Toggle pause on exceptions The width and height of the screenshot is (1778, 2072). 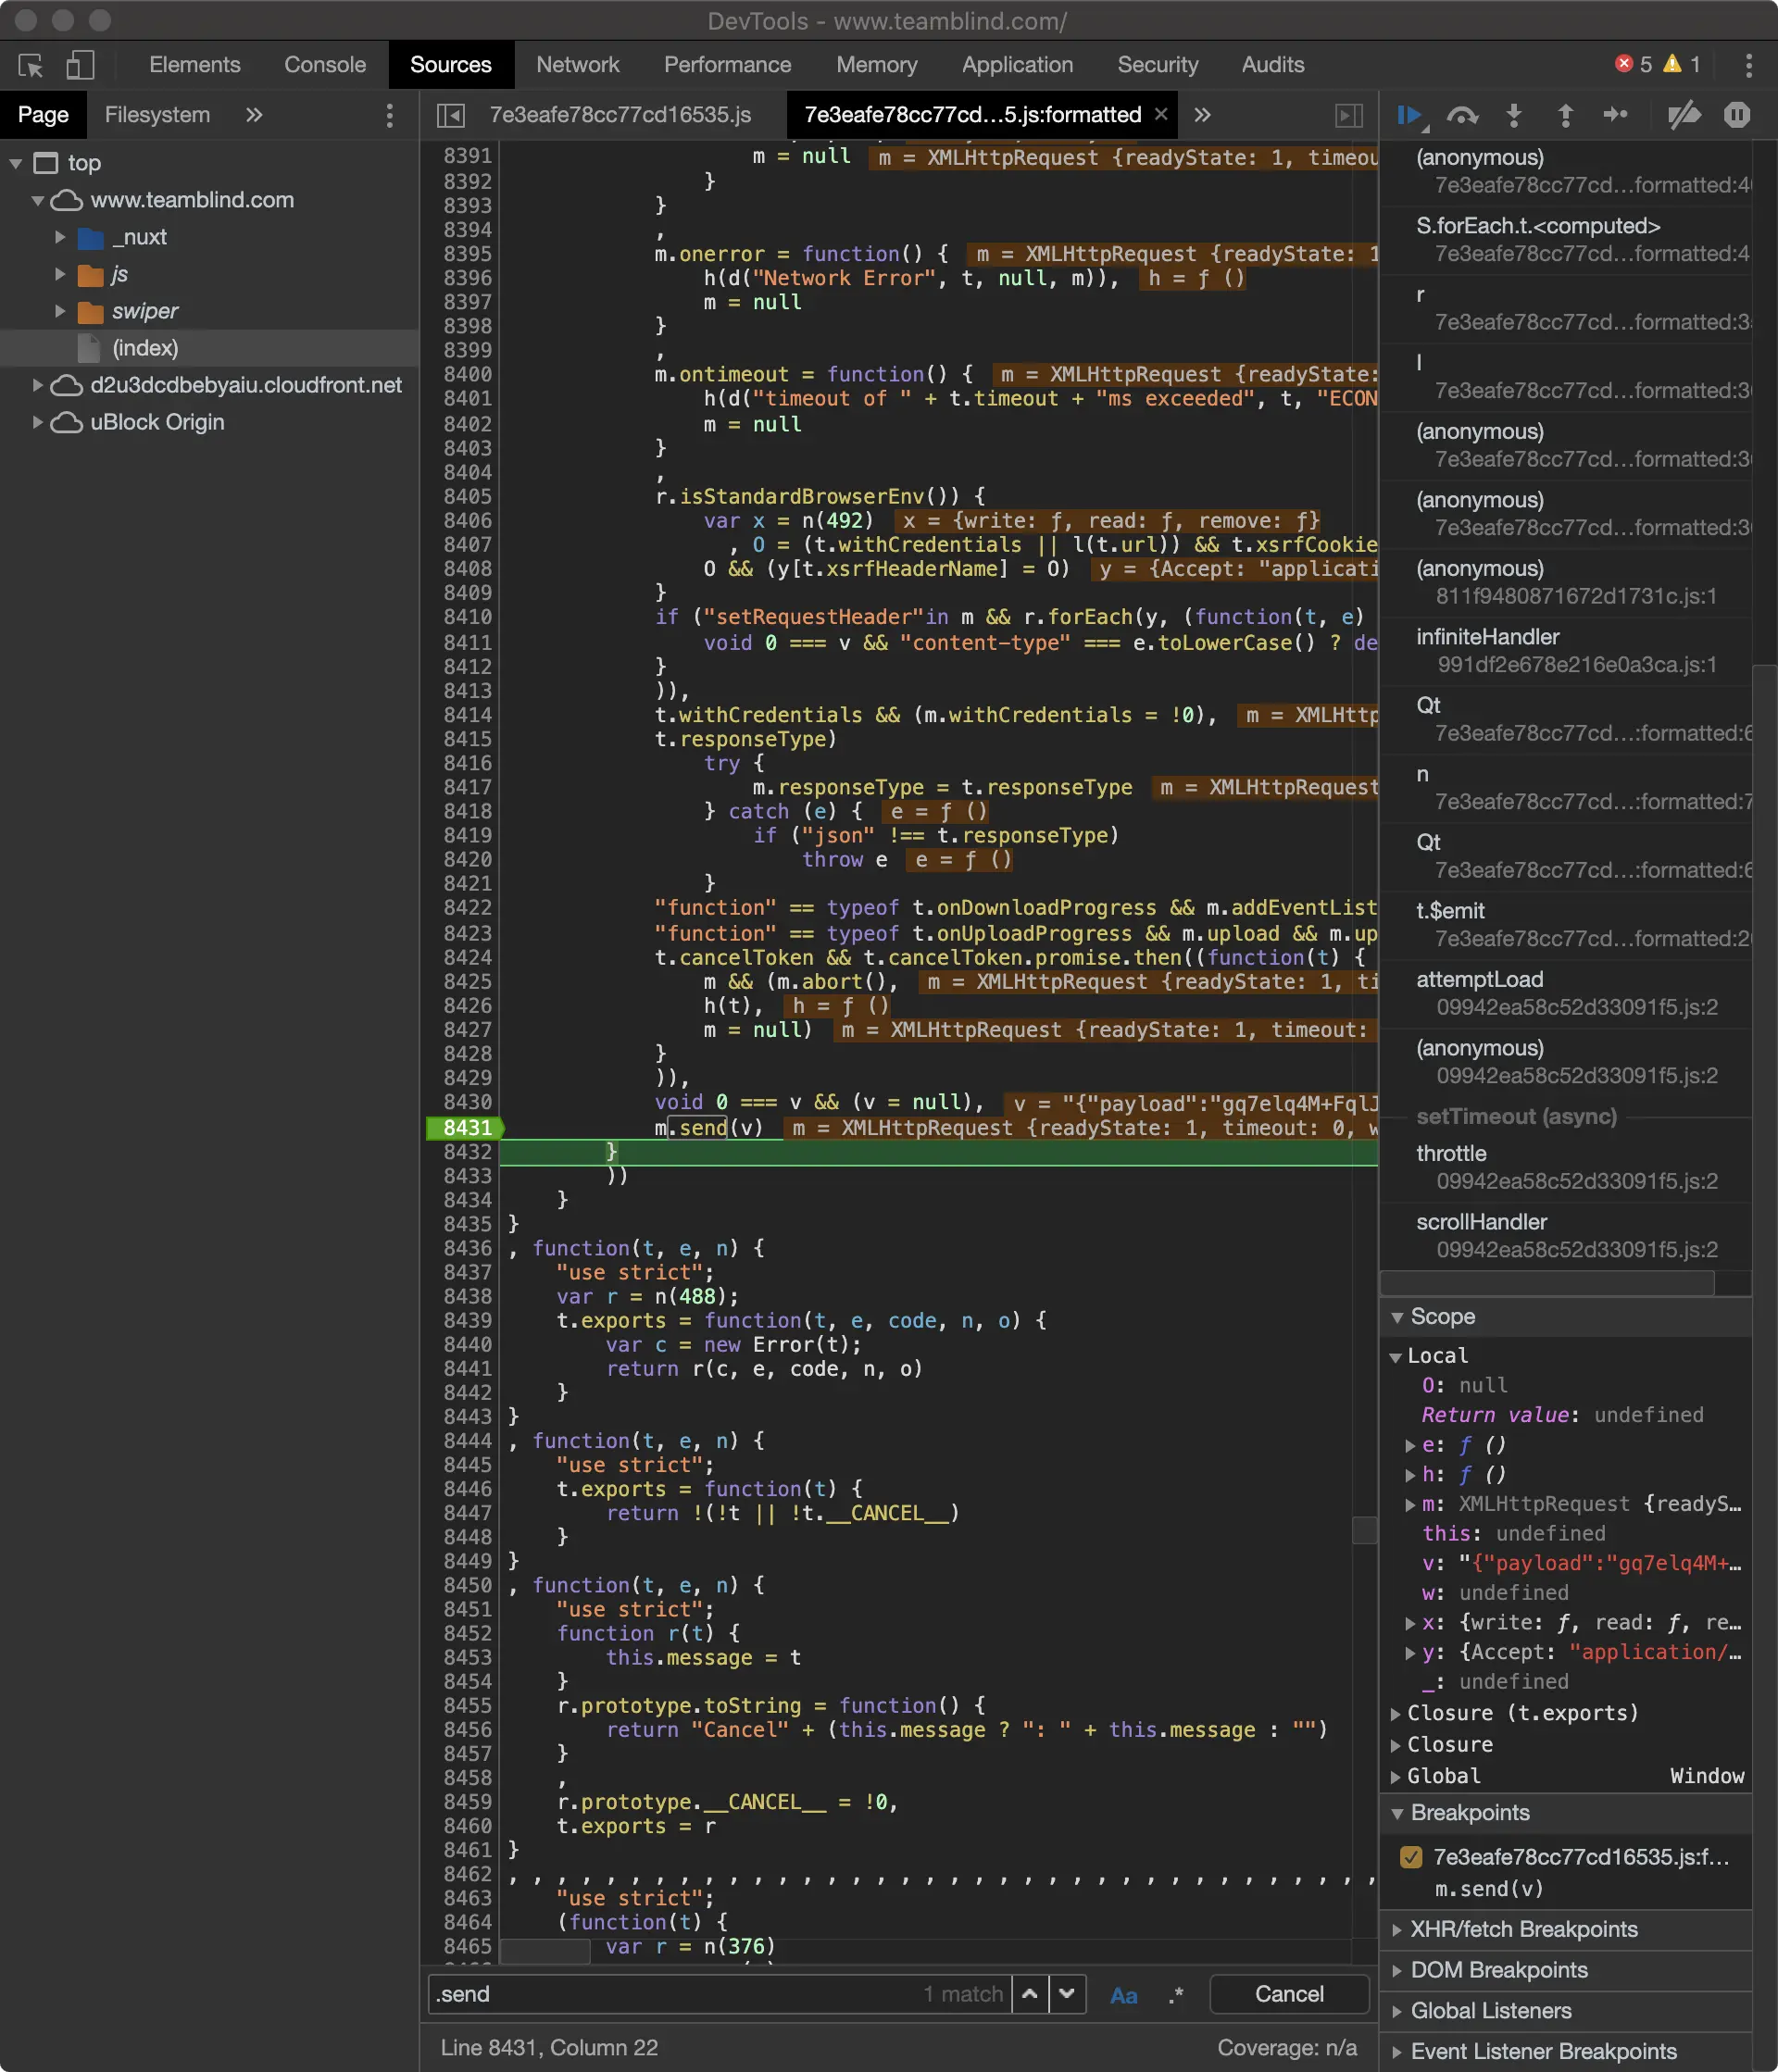(x=1737, y=116)
